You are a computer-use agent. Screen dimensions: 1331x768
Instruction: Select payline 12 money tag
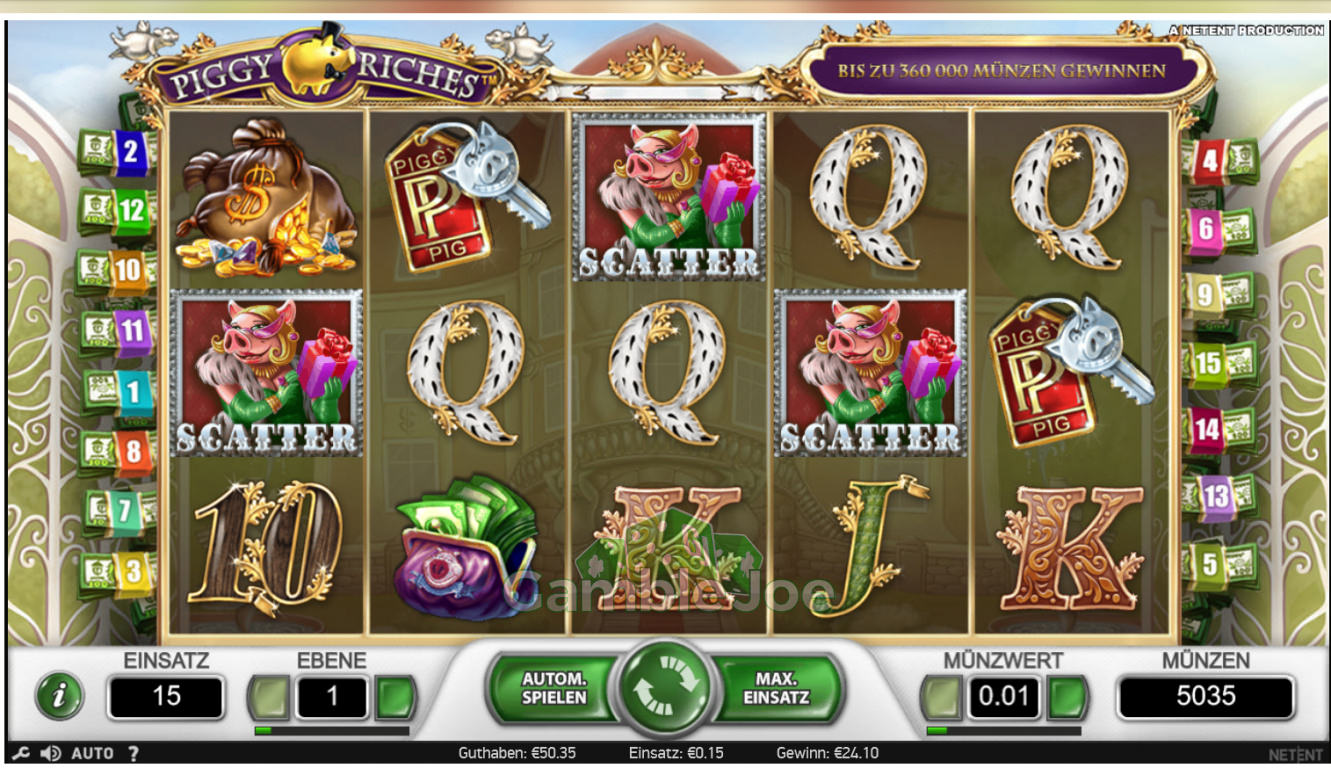click(x=118, y=211)
